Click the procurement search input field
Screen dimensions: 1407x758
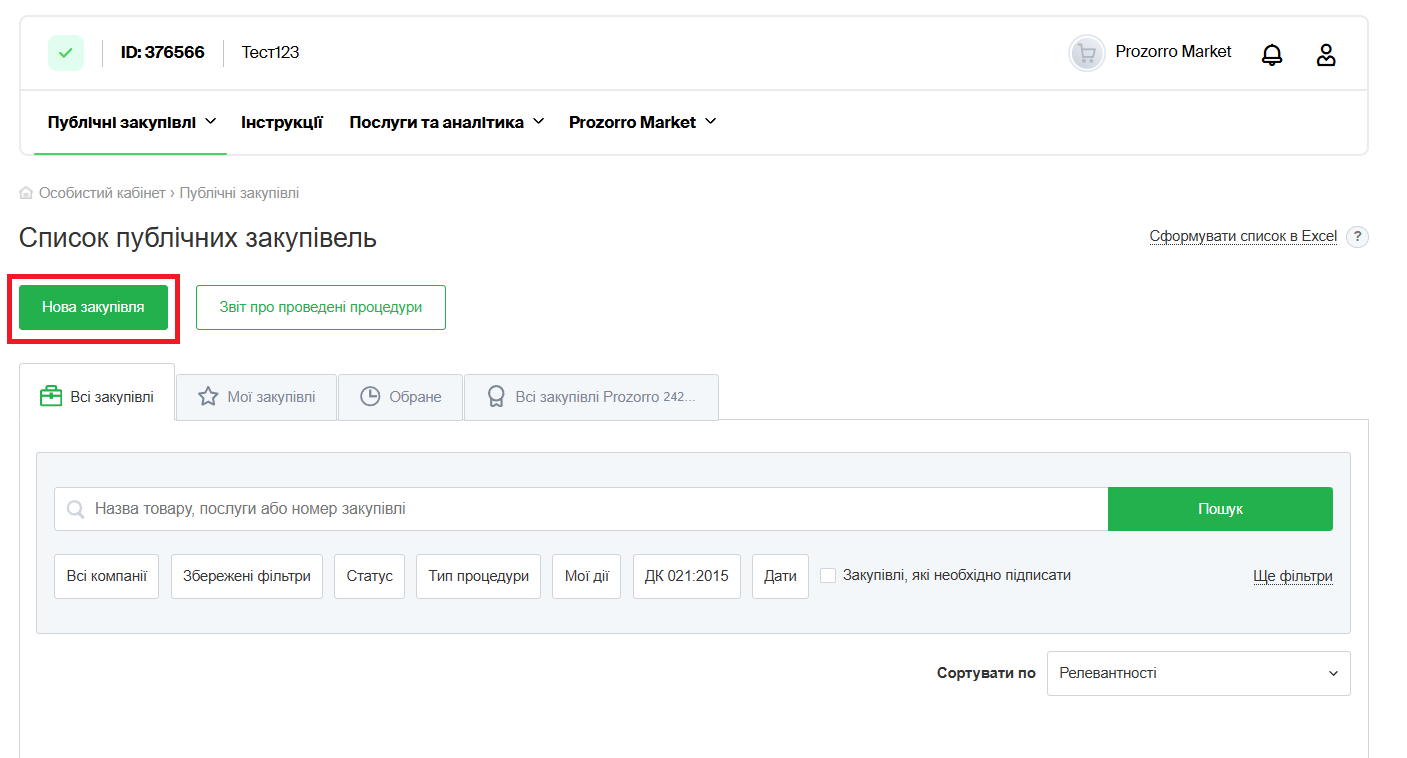[590, 509]
